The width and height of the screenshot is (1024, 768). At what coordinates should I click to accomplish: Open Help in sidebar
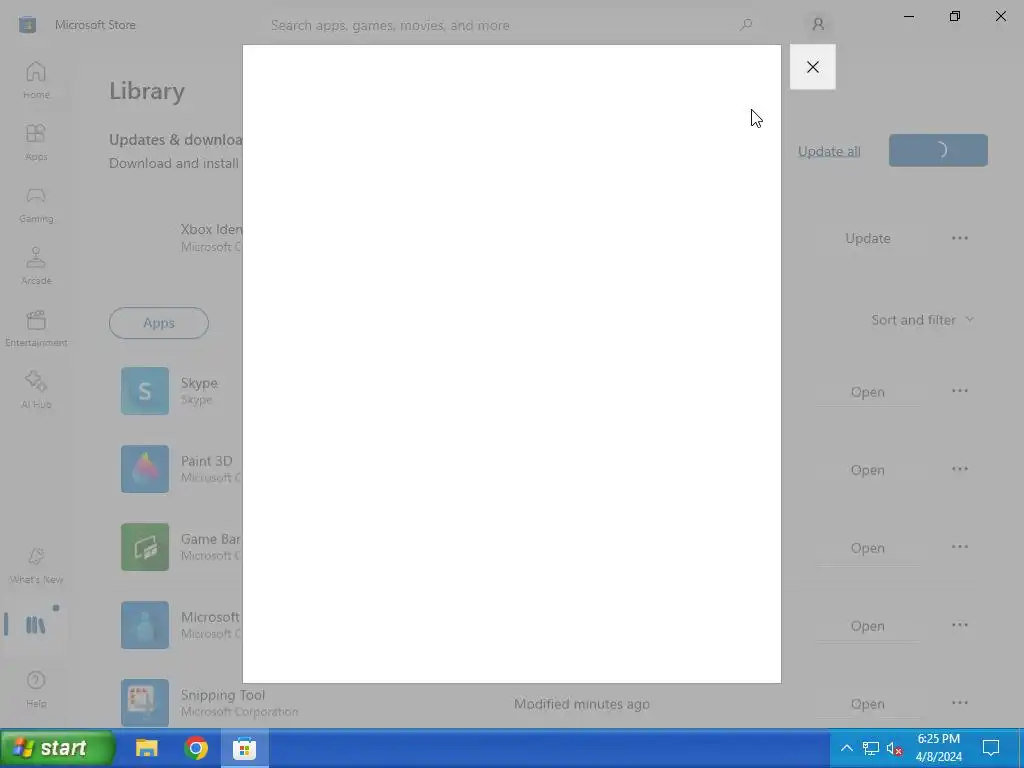36,690
